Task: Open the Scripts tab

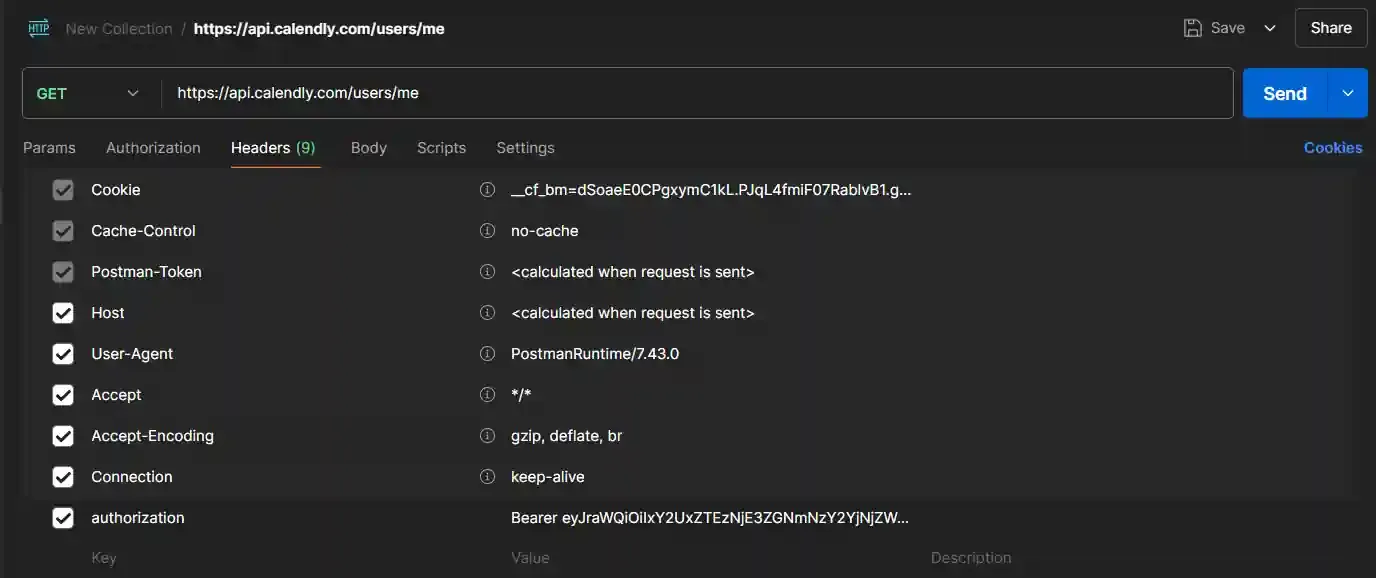Action: pos(441,147)
